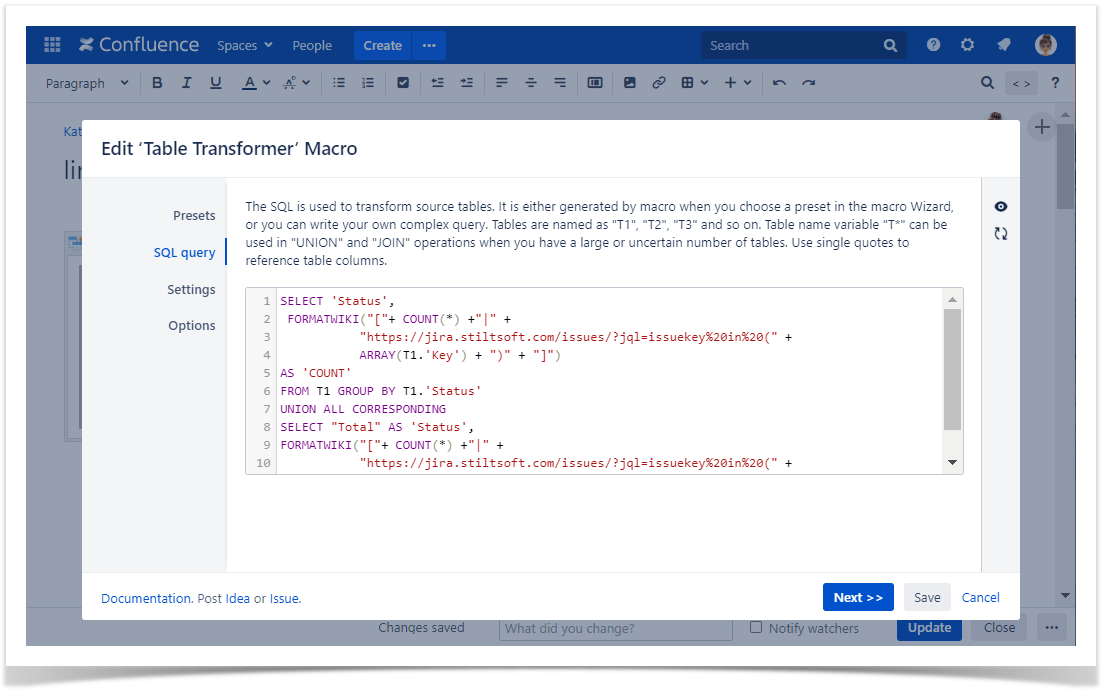Open the Idea link
Screen dimensions: 1110x695
237,599
